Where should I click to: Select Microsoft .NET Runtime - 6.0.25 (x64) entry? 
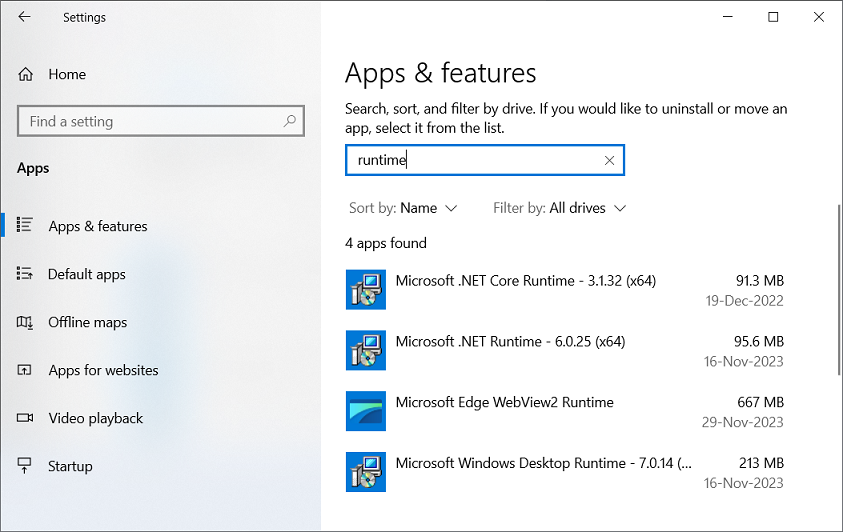[x=510, y=341]
